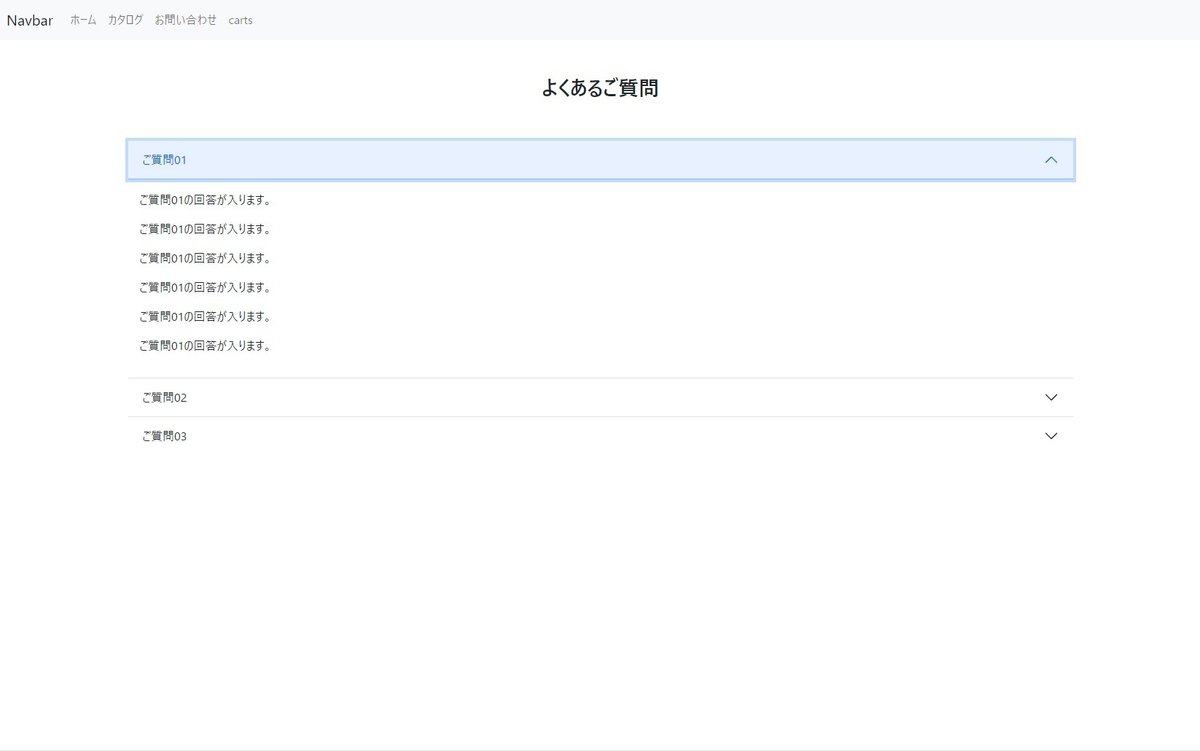
Task: Click the Navbar brand link
Action: (x=30, y=20)
